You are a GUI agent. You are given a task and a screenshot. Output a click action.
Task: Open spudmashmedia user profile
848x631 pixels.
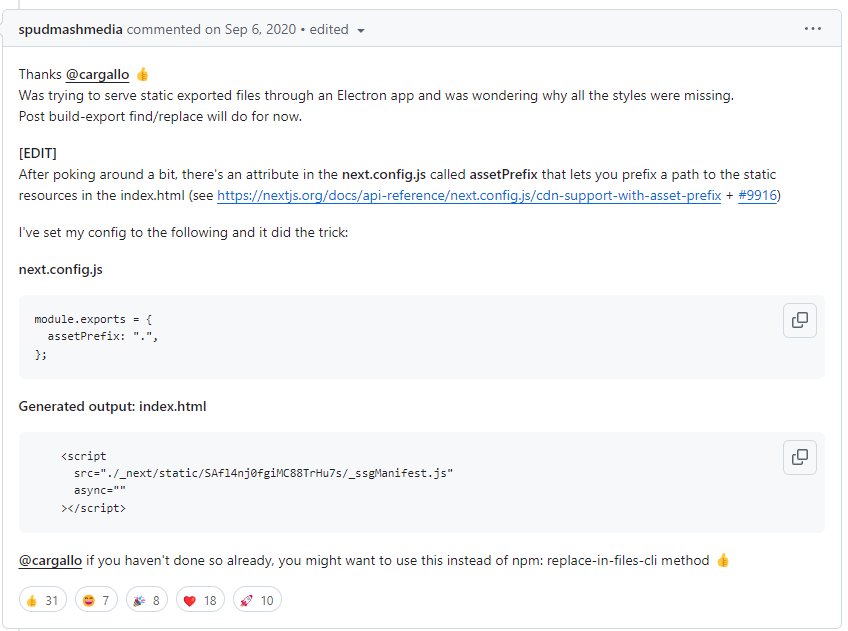point(70,29)
